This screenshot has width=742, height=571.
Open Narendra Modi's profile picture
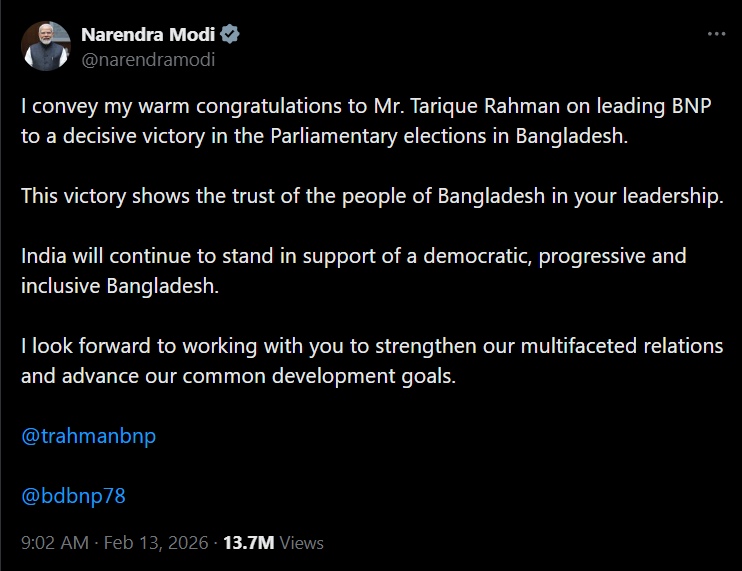click(46, 46)
